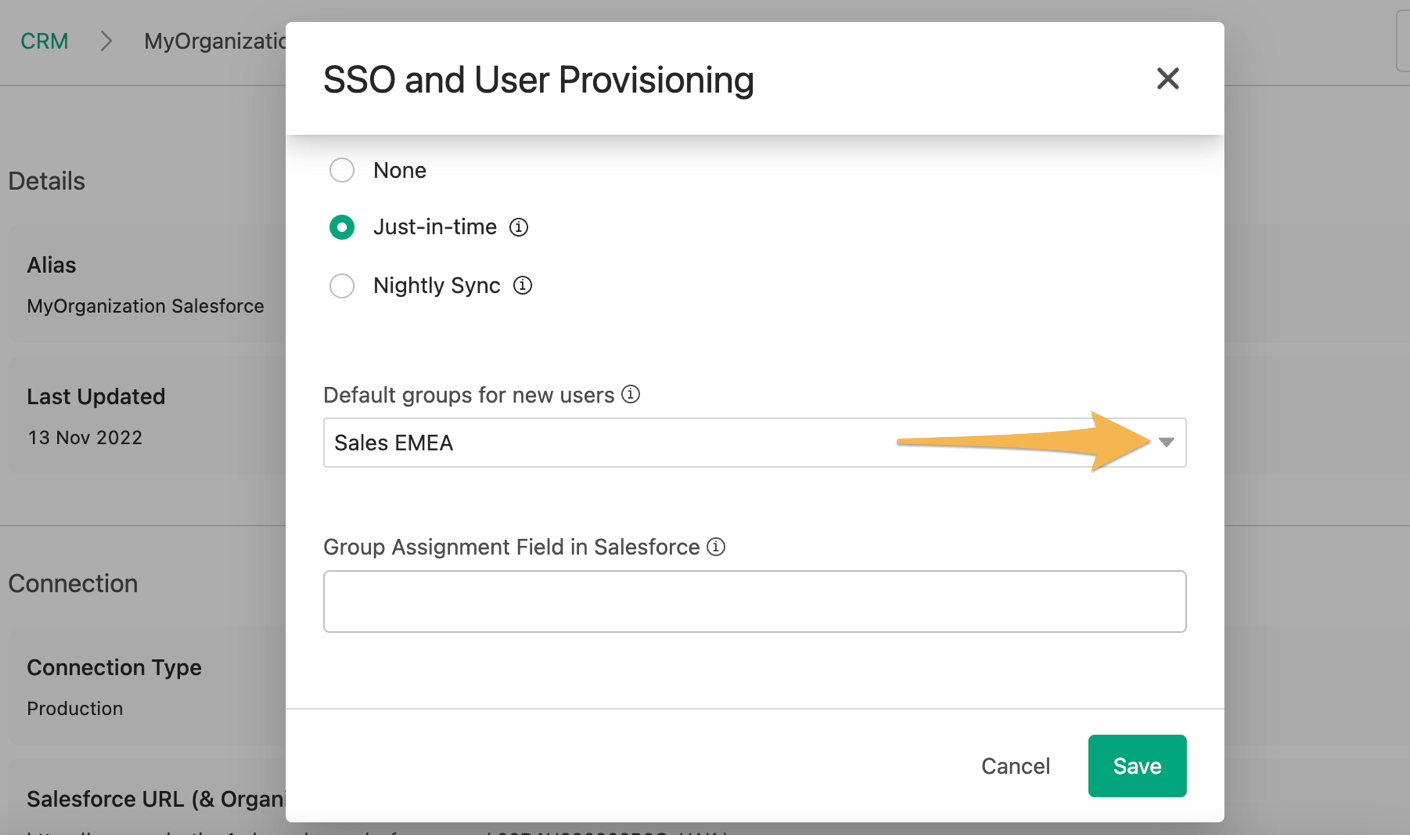Save the provisioning settings
The height and width of the screenshot is (835, 1410).
point(1137,766)
